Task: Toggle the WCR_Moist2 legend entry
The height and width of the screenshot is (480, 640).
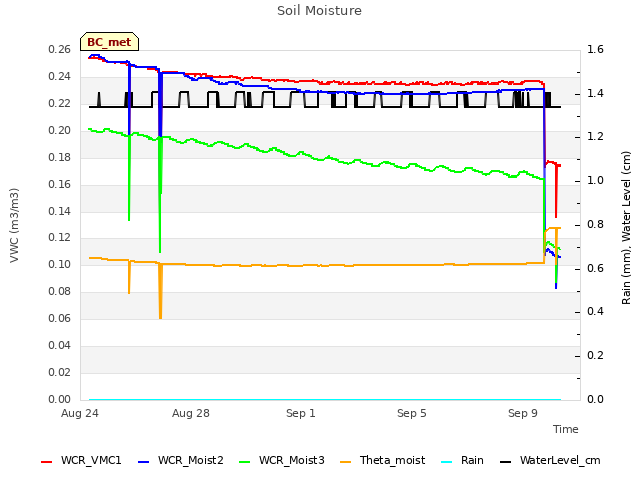Action: click(x=181, y=460)
